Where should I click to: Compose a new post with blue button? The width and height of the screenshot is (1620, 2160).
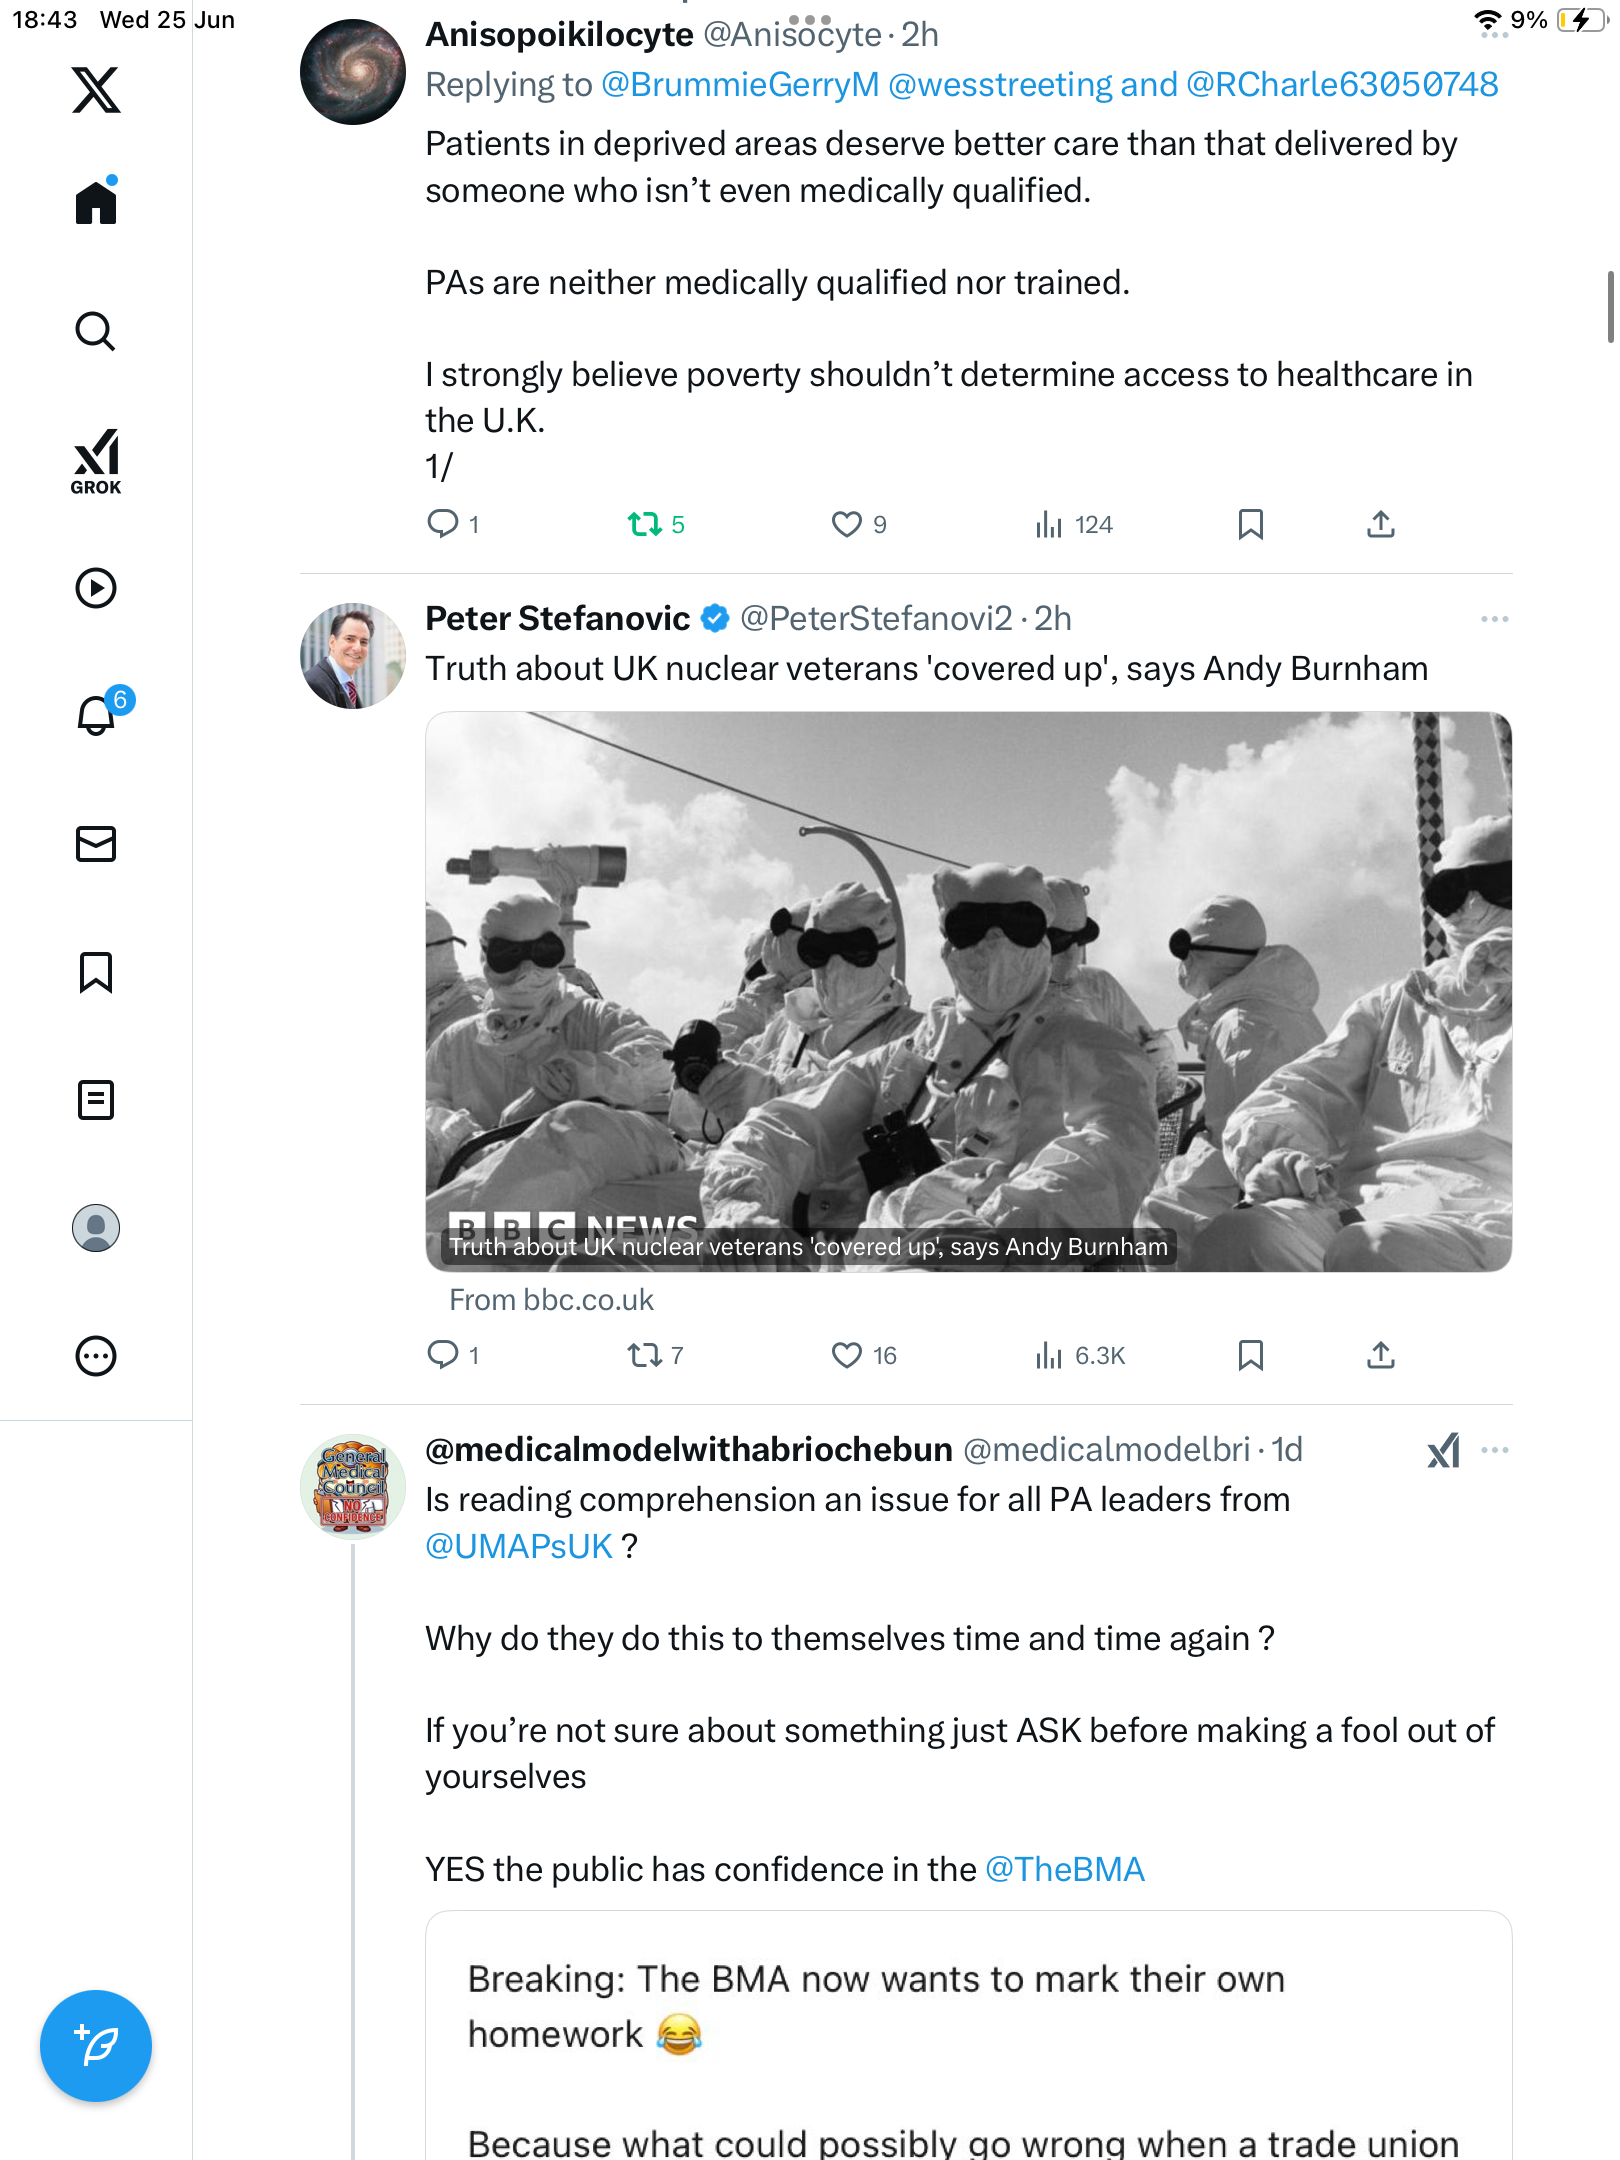click(96, 2046)
